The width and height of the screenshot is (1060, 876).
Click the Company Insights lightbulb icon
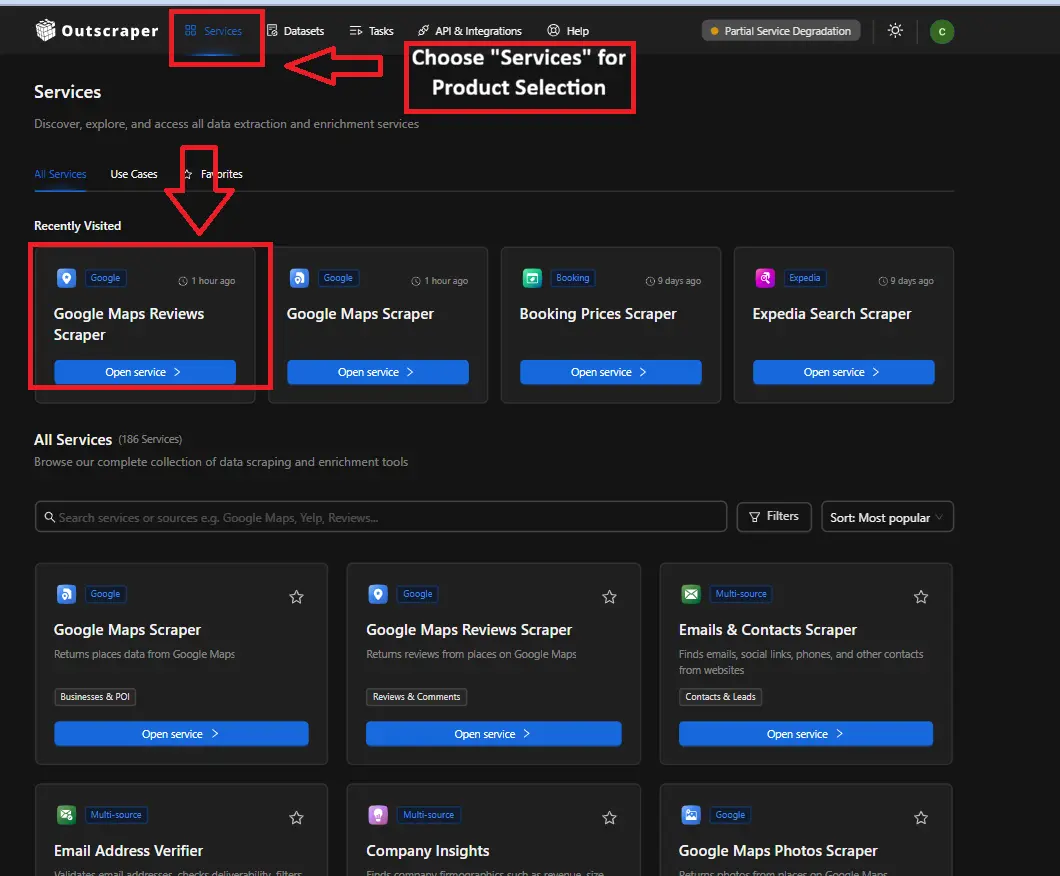pyautogui.click(x=377, y=815)
